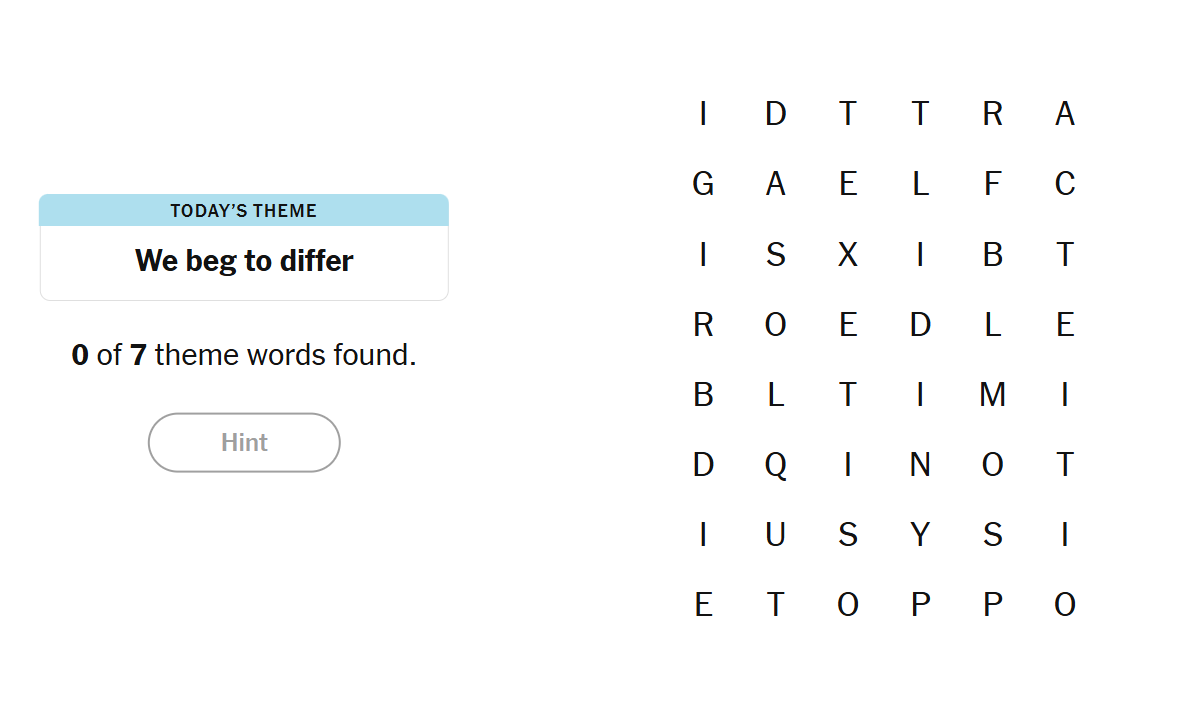
Task: Pick the letter Y in the grid
Action: [920, 535]
